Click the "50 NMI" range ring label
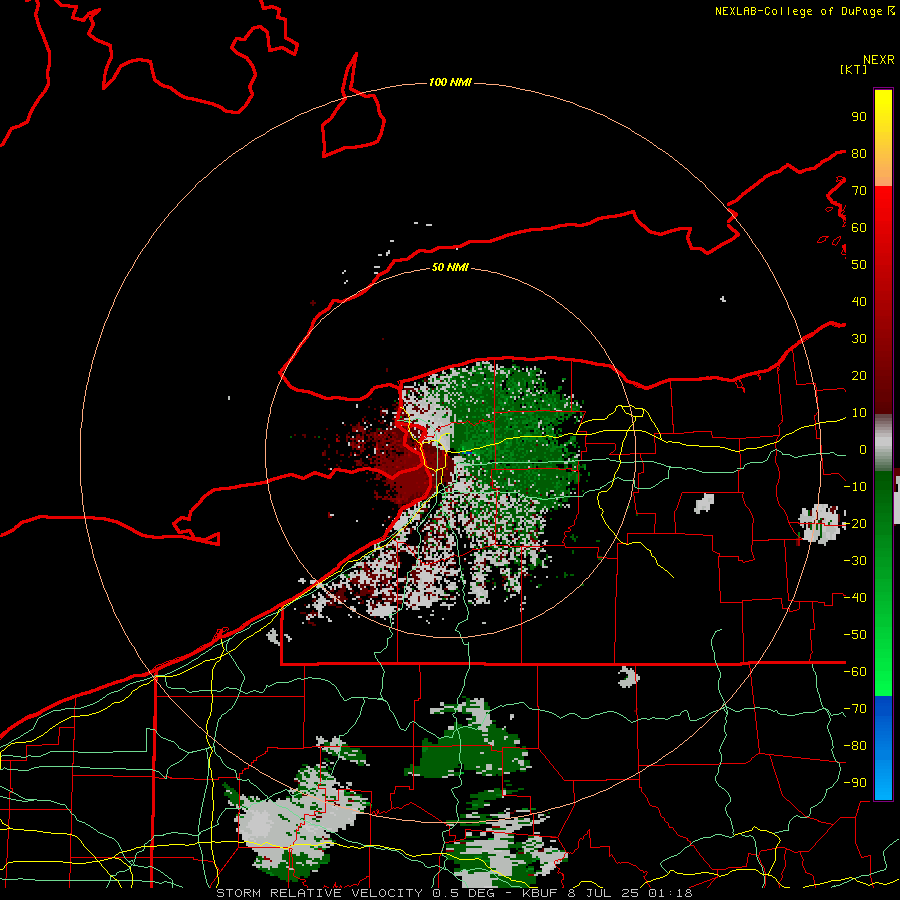900x900 pixels. pyautogui.click(x=450, y=267)
